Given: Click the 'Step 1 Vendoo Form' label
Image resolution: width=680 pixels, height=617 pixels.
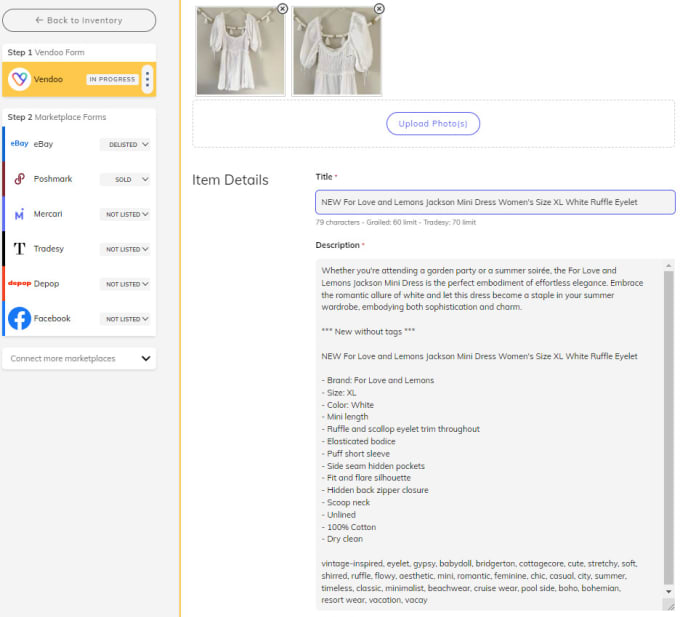Looking at the screenshot, I should click(x=46, y=52).
